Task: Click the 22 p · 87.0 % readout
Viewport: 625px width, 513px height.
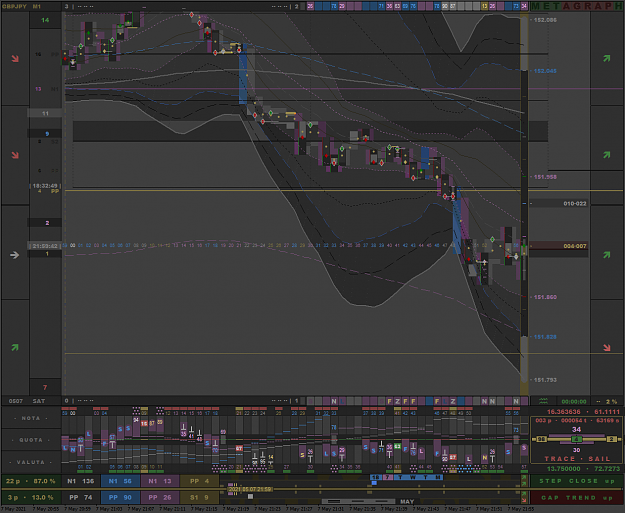Action: coord(31,481)
